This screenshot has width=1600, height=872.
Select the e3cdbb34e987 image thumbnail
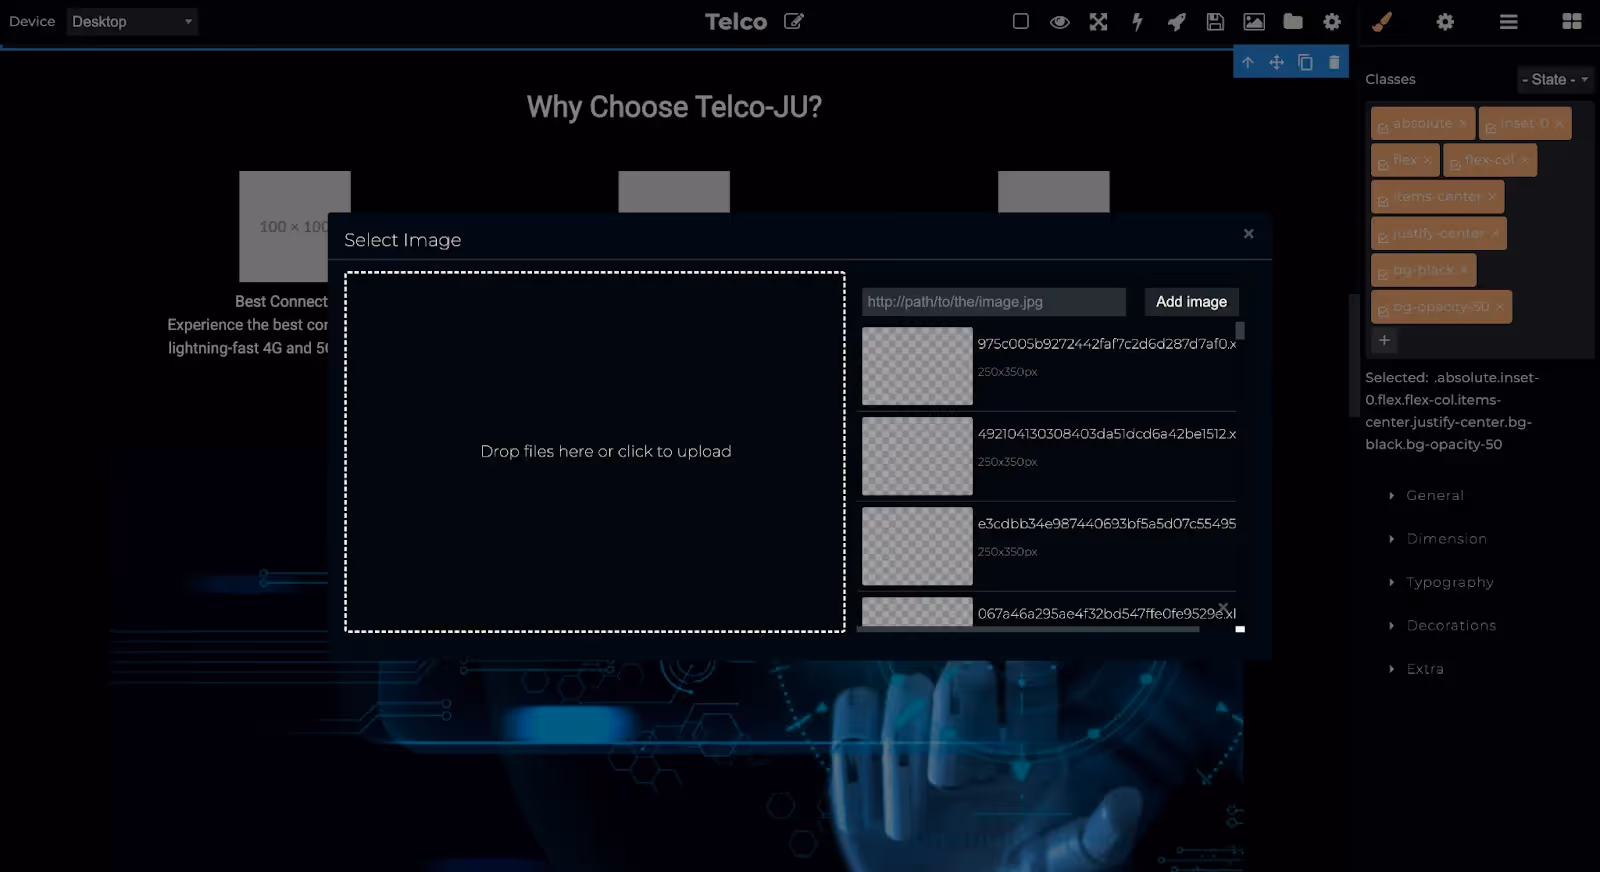click(917, 546)
